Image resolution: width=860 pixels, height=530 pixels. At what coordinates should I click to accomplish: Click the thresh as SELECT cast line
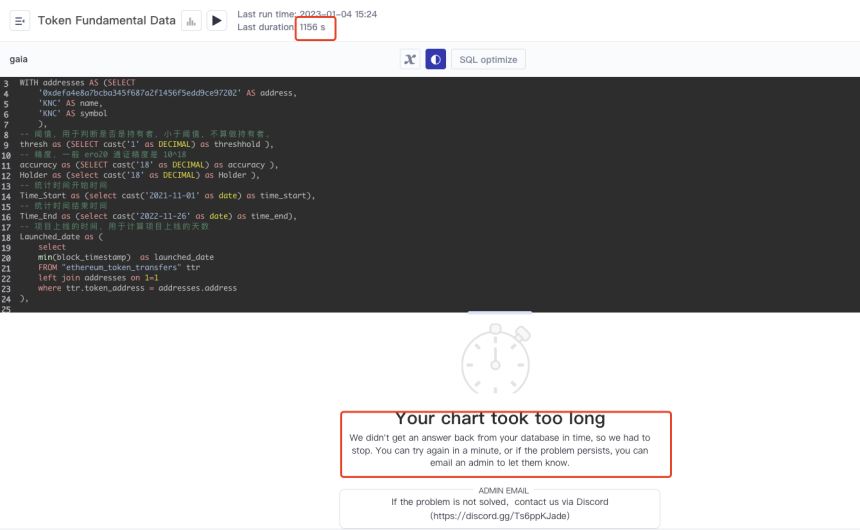tap(146, 144)
